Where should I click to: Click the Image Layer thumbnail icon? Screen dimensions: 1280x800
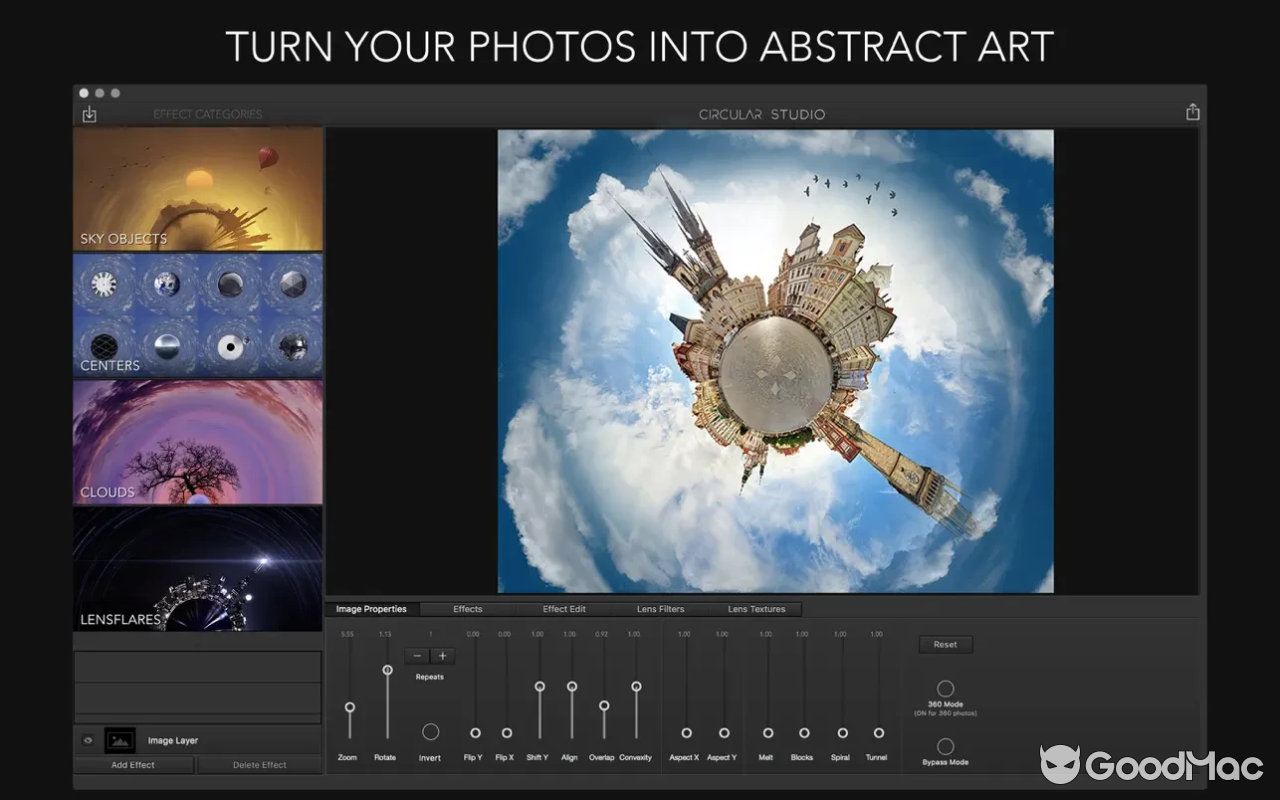point(120,741)
